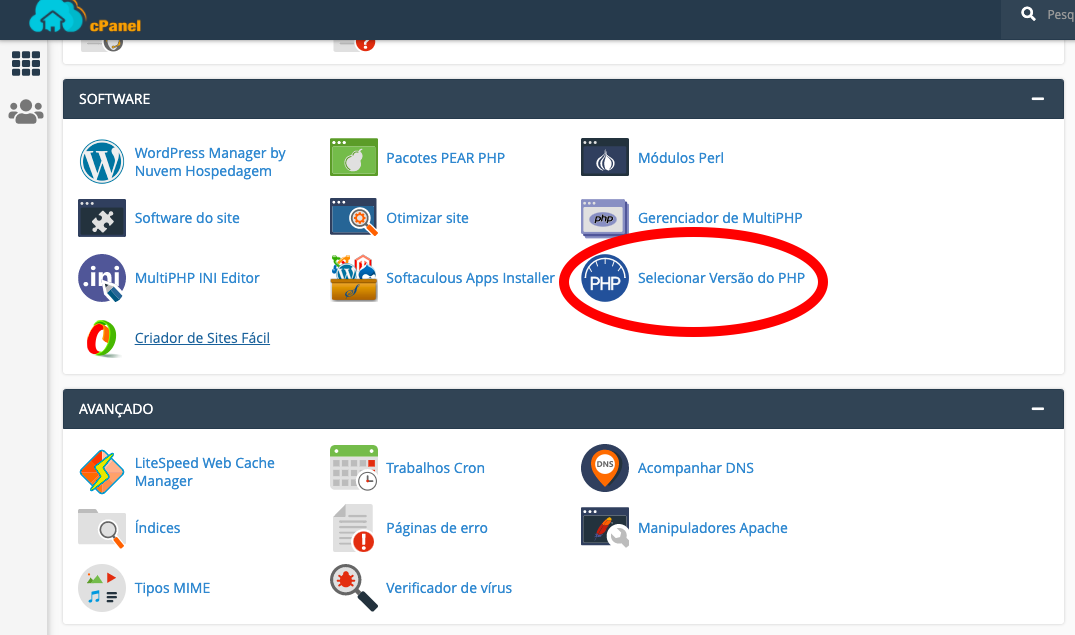Click the Selecionar Versão do PHP icon
Image resolution: width=1075 pixels, height=635 pixels.
coord(604,278)
